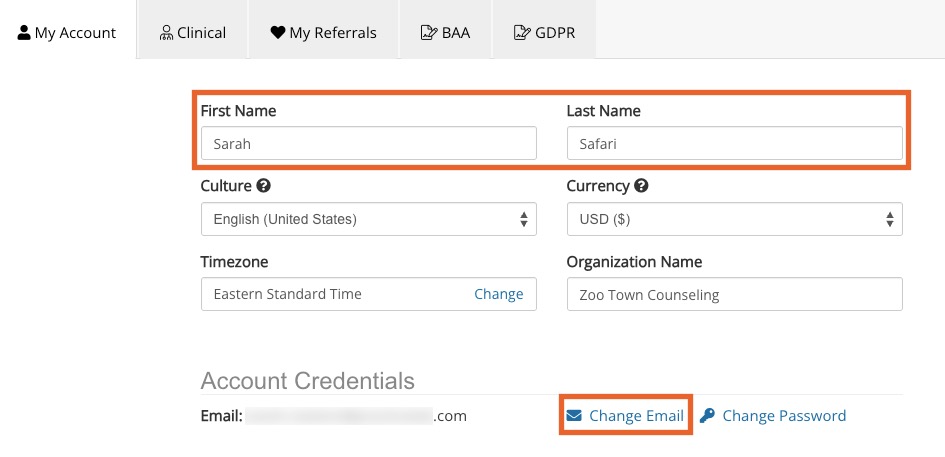Image resolution: width=945 pixels, height=457 pixels.
Task: Focus the First Name input field
Action: click(x=368, y=143)
